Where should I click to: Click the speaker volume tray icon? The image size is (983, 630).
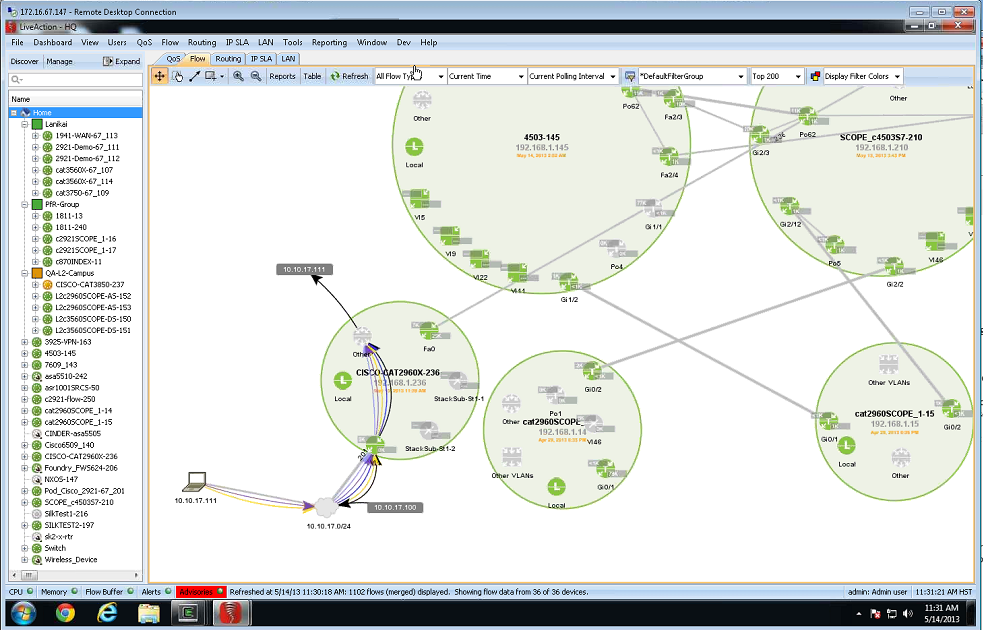click(x=908, y=613)
